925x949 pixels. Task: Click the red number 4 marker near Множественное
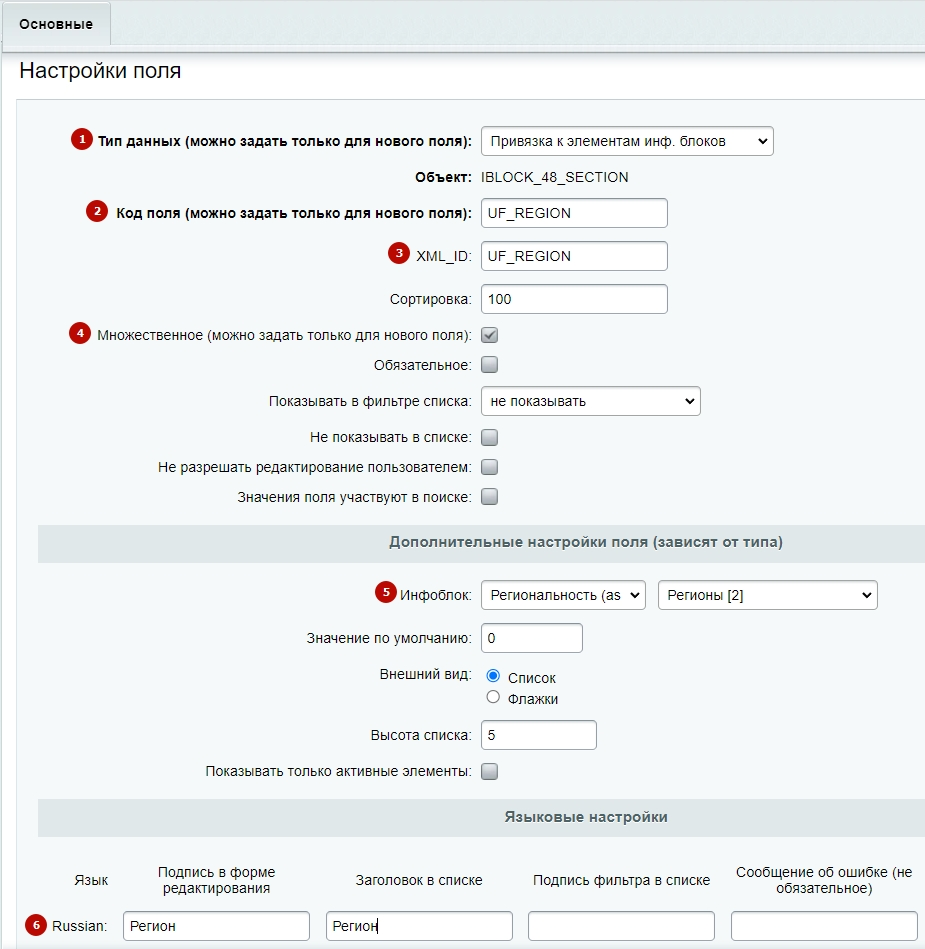pyautogui.click(x=80, y=333)
